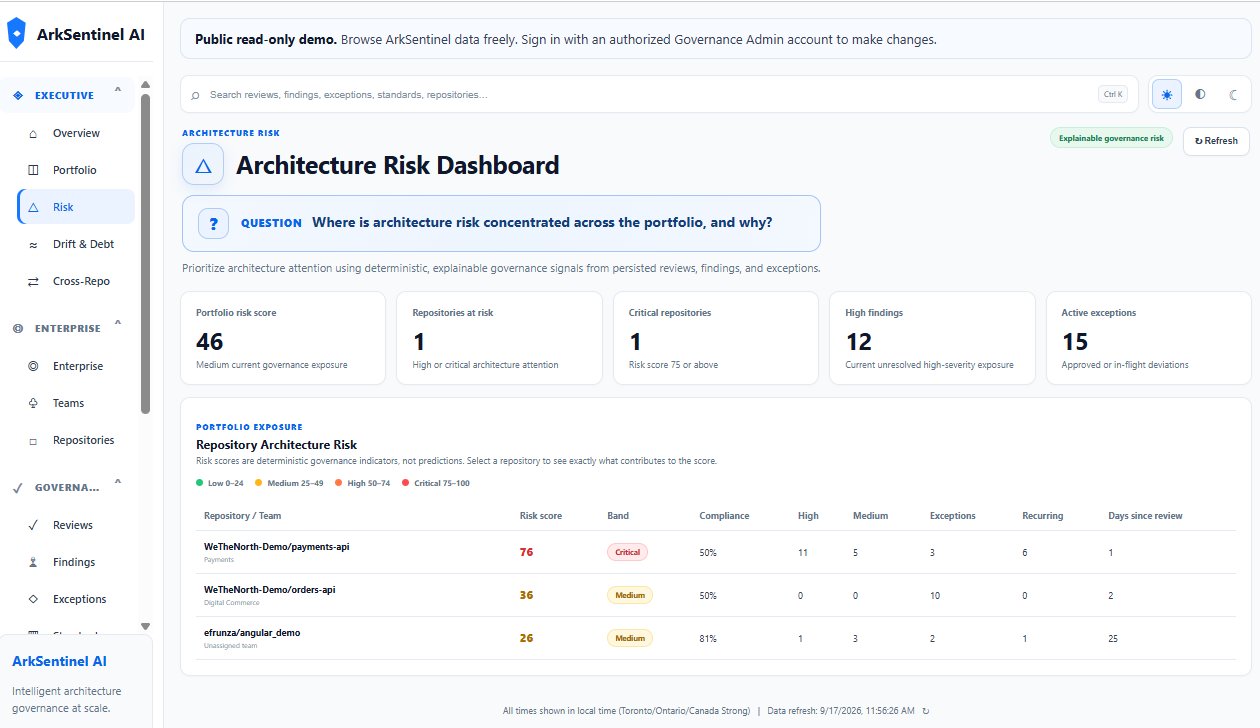
Task: Switch to half-contrast theme toggle
Action: point(1200,94)
